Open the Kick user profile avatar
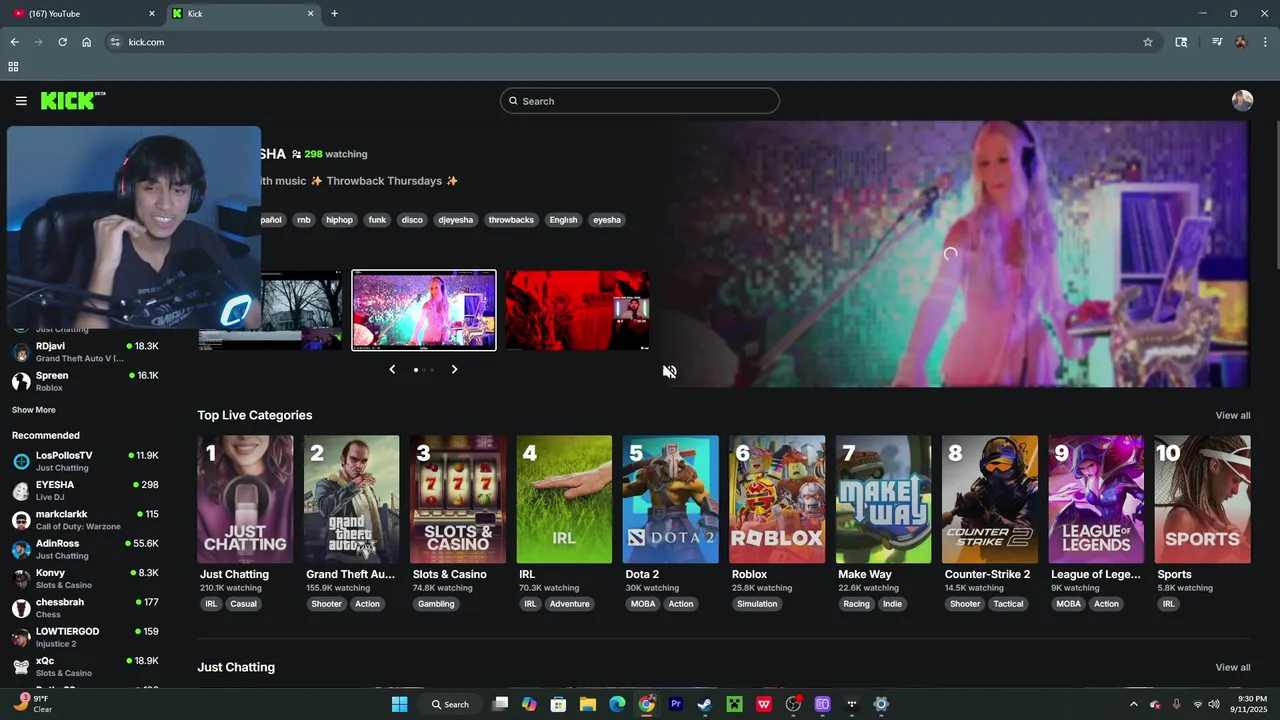Viewport: 1280px width, 720px height. (1242, 101)
